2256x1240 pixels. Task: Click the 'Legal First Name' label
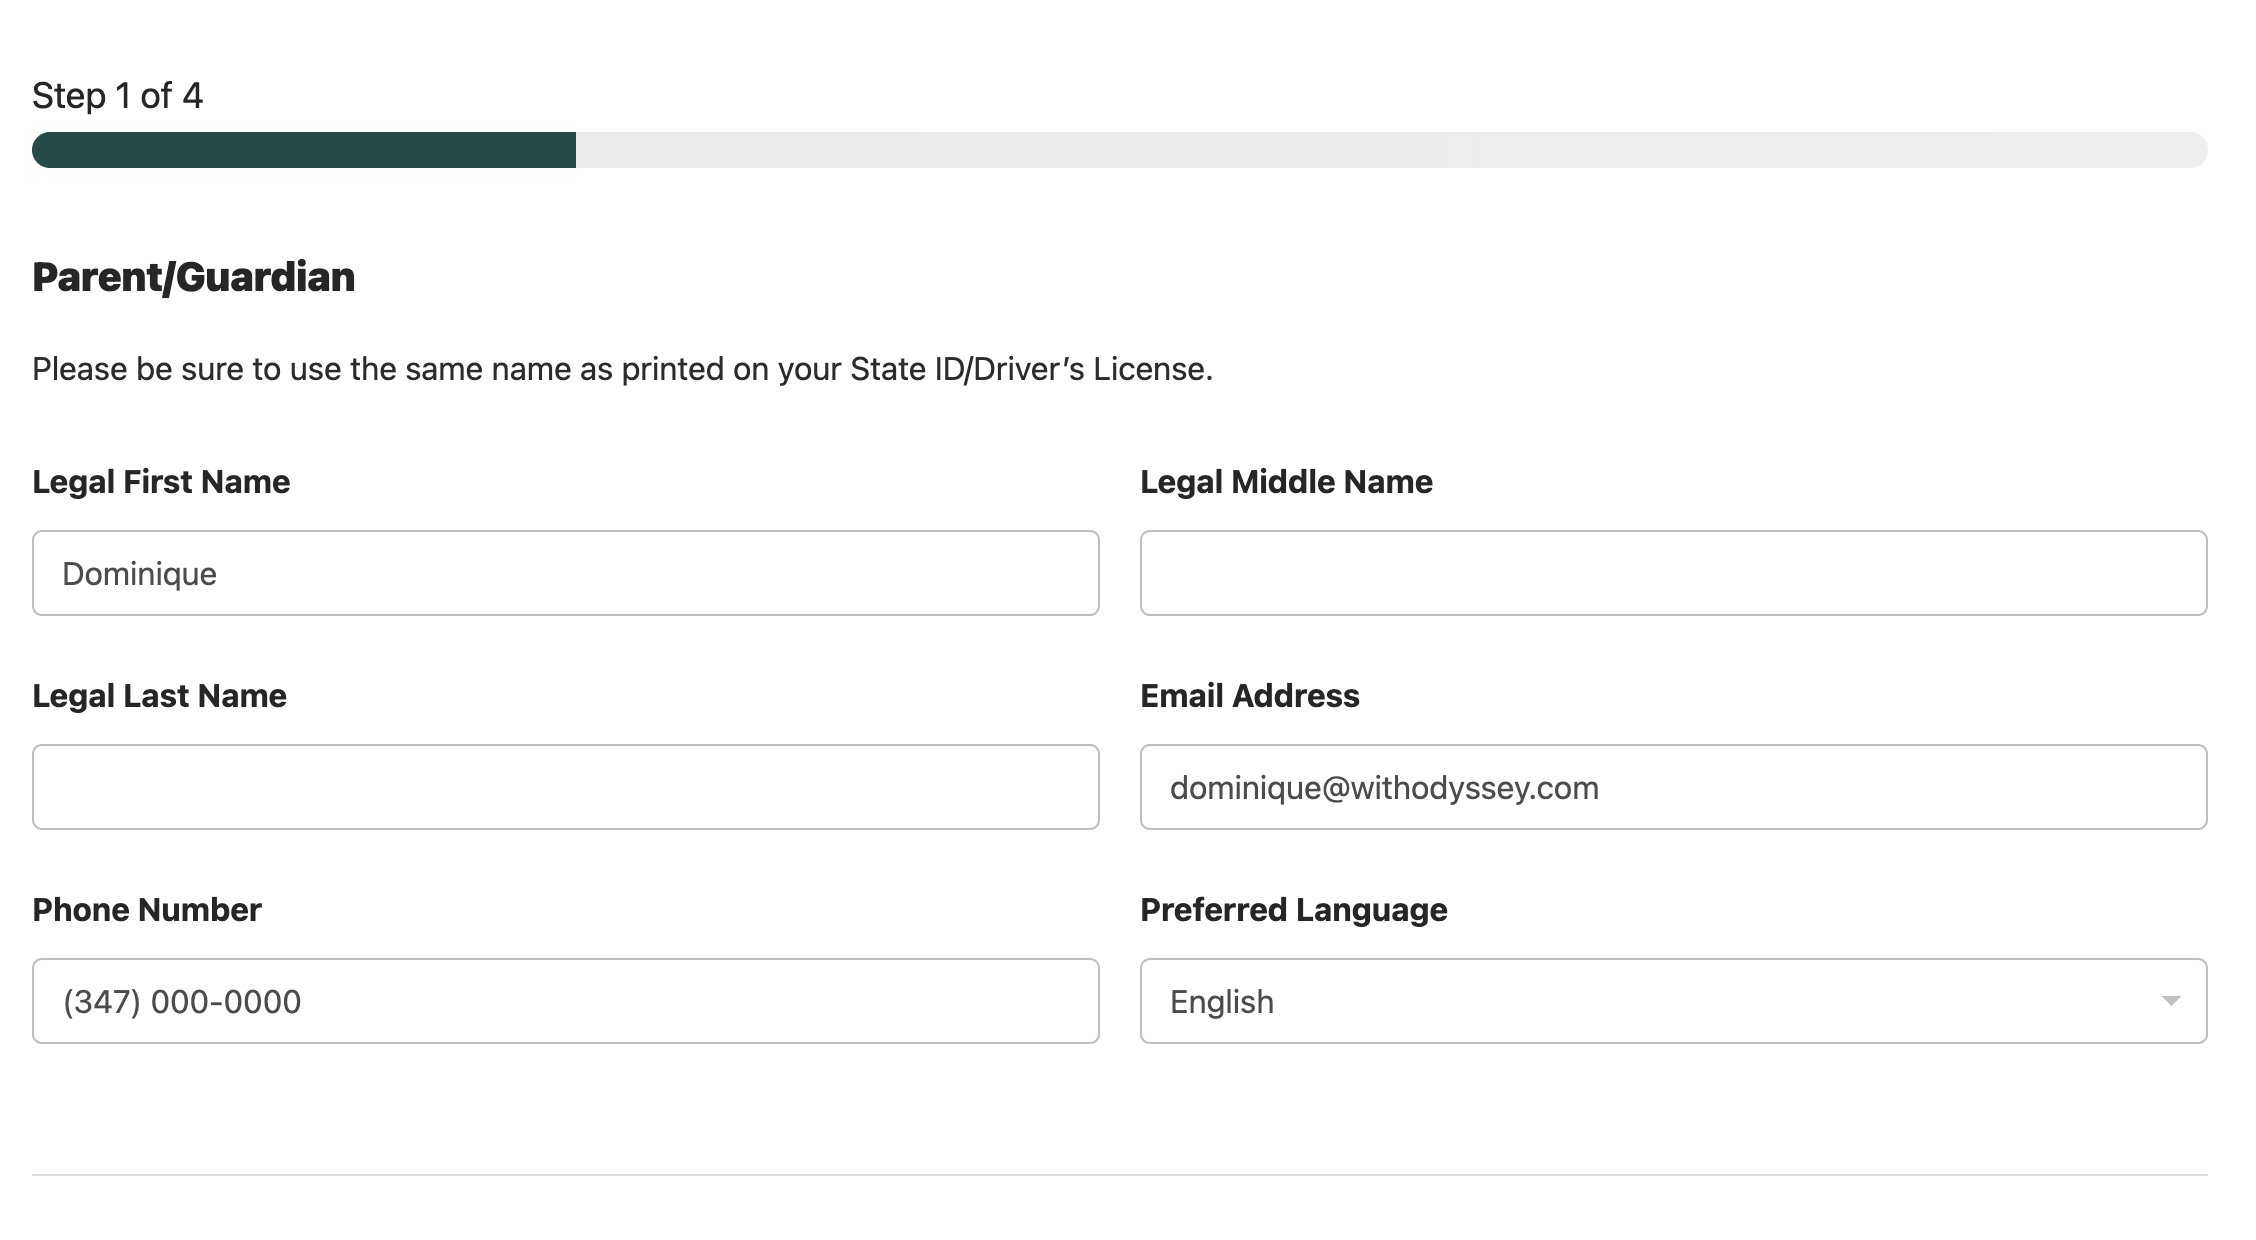[161, 482]
